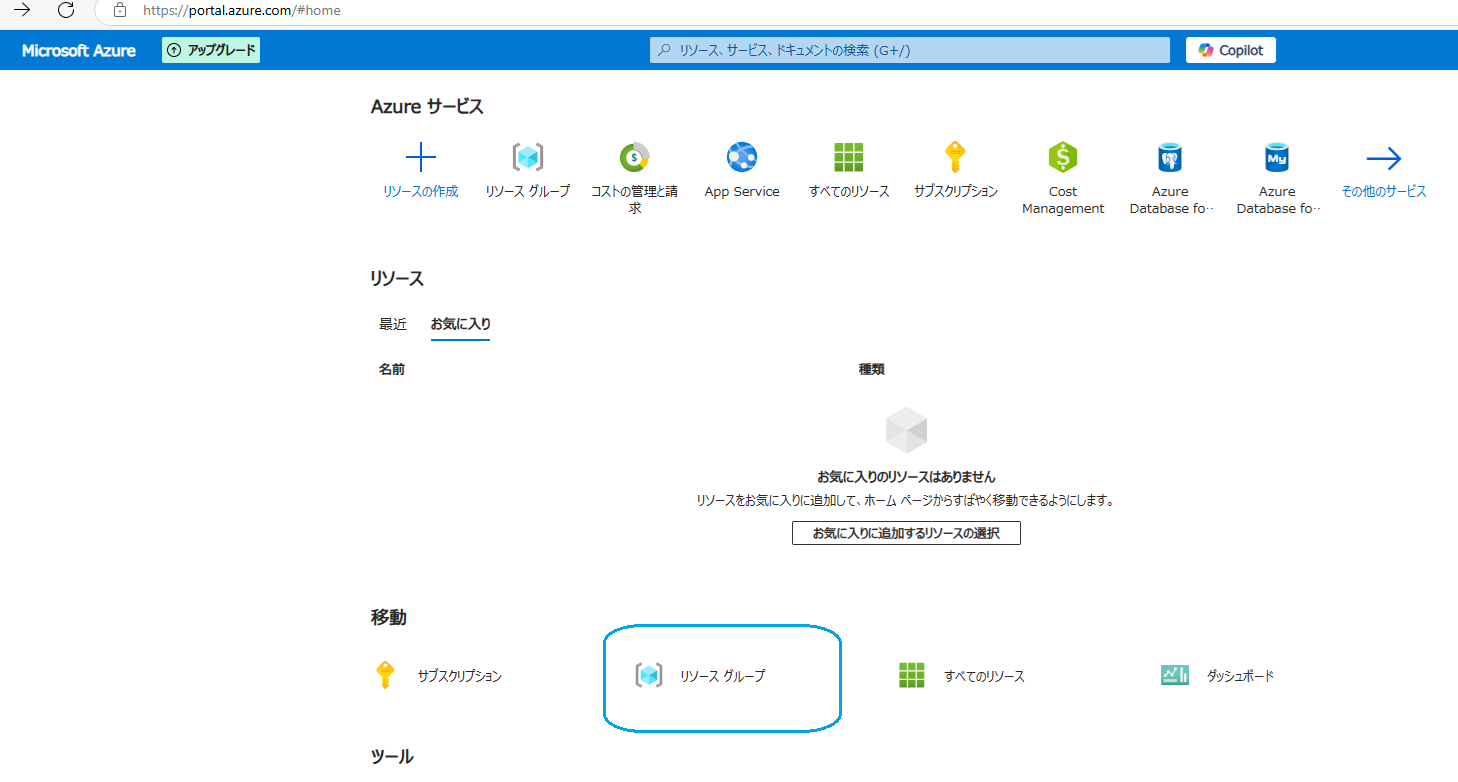Click すべてのリソース grid icon under 移動
The image size is (1458, 782).
911,676
